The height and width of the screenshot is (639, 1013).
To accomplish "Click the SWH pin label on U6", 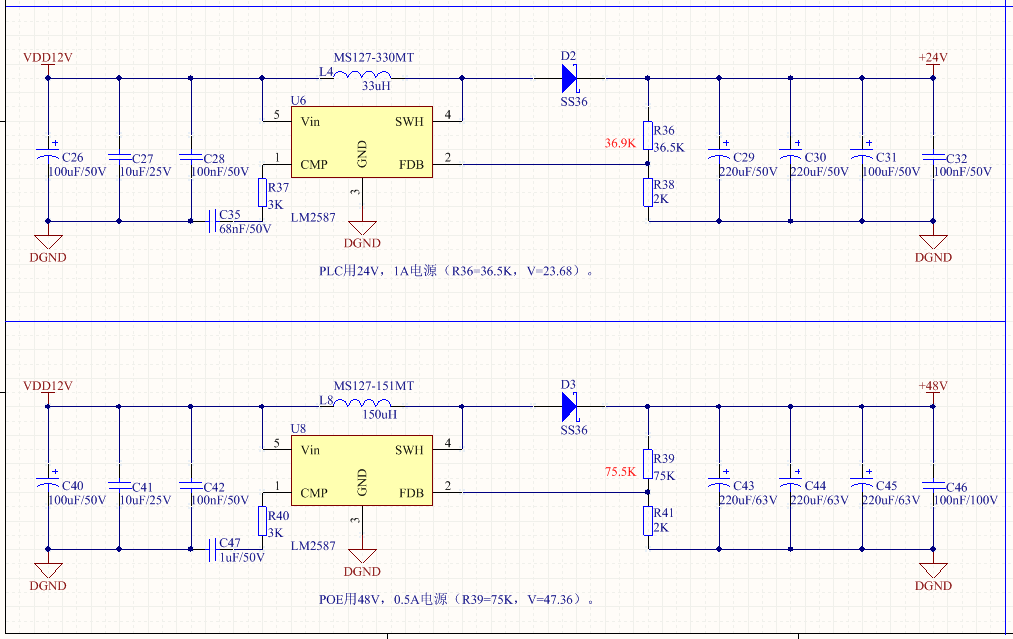I will [409, 121].
